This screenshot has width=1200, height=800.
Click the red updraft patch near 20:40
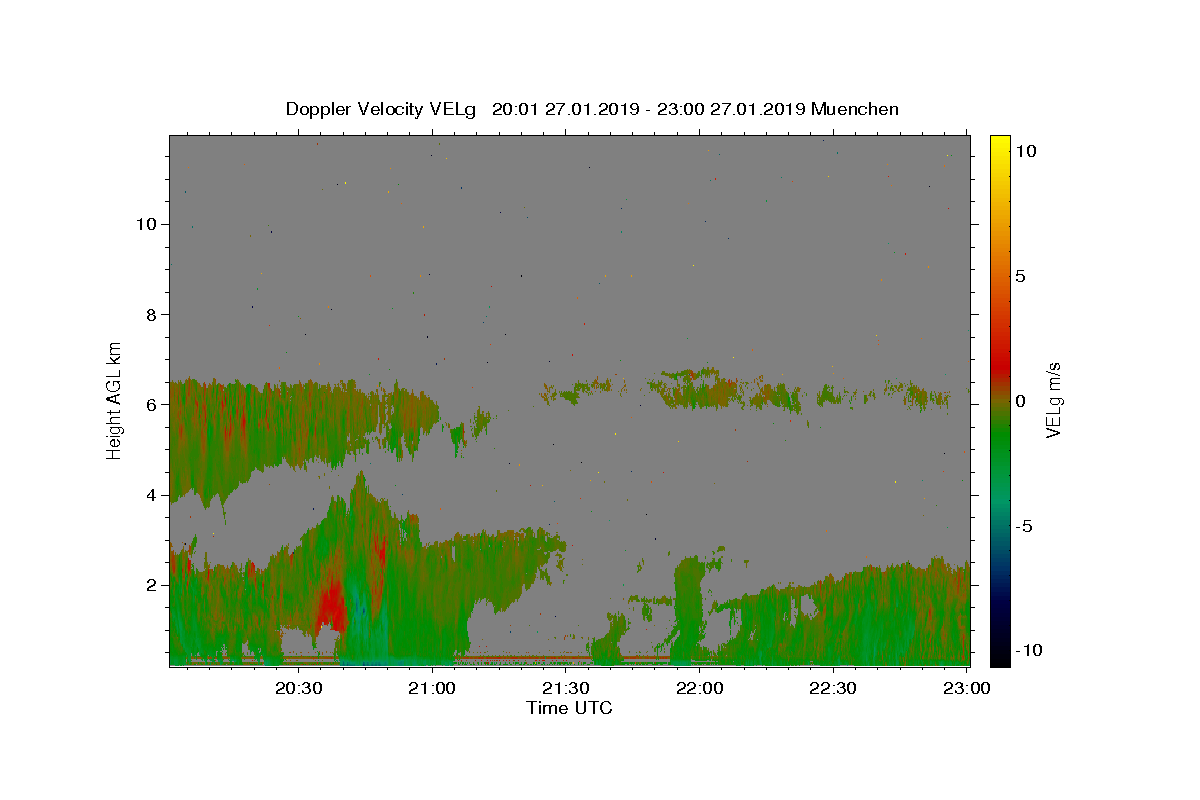click(331, 604)
